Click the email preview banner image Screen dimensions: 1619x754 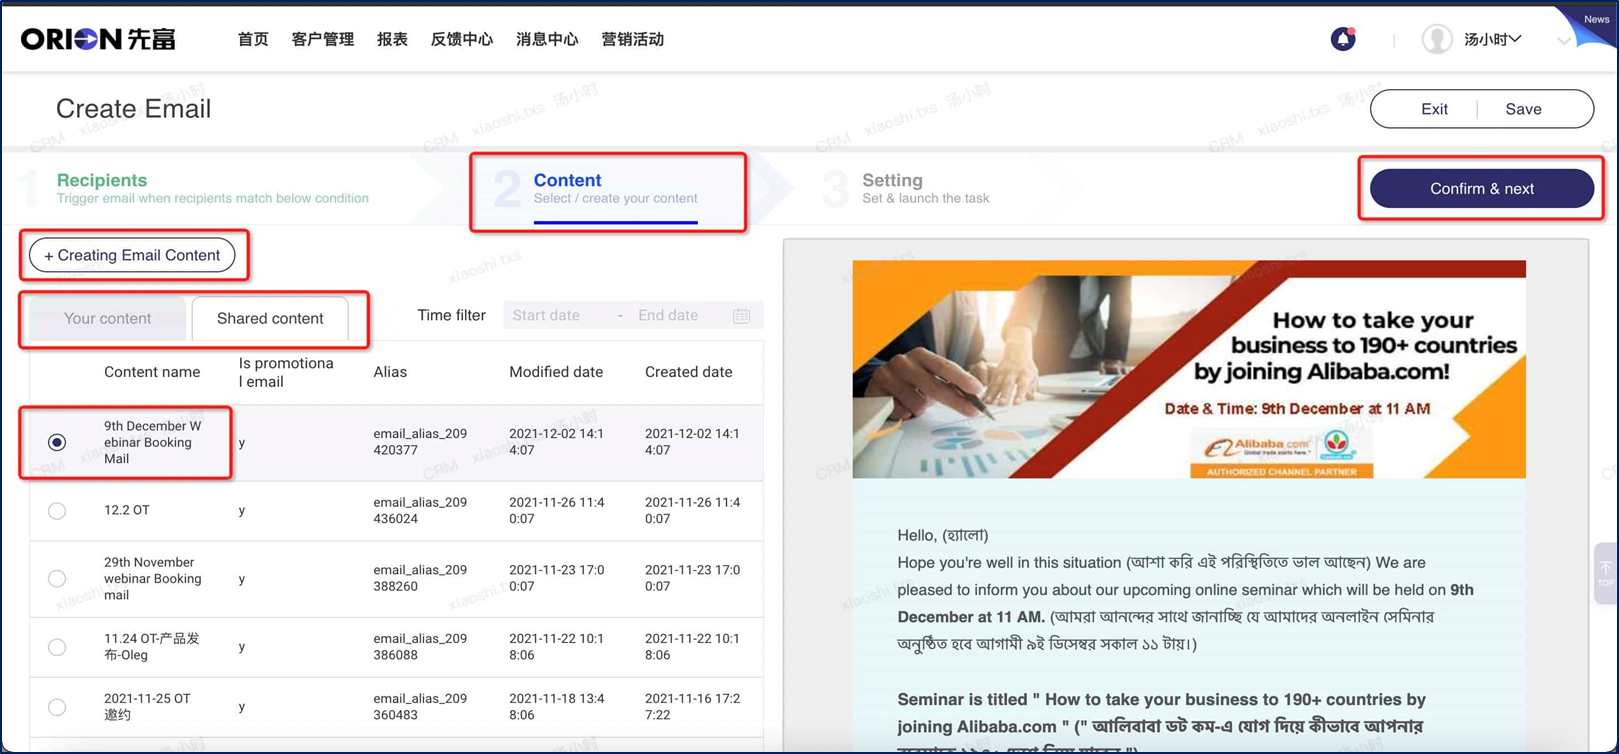pyautogui.click(x=1189, y=369)
